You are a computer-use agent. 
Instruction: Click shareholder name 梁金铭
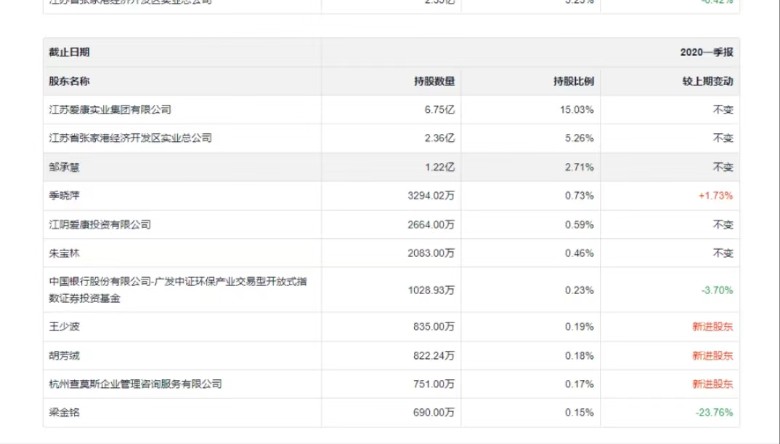click(66, 413)
